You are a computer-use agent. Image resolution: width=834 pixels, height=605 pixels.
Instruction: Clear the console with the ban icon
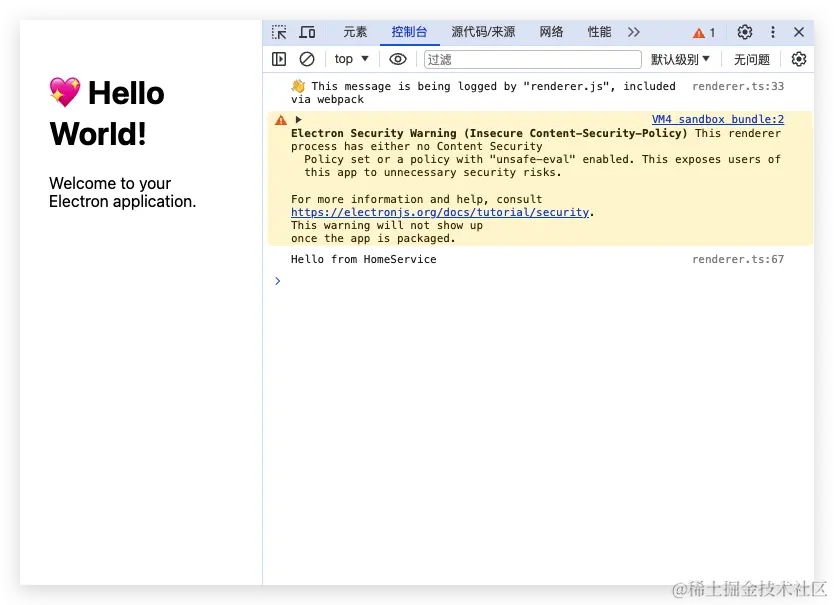click(x=307, y=59)
